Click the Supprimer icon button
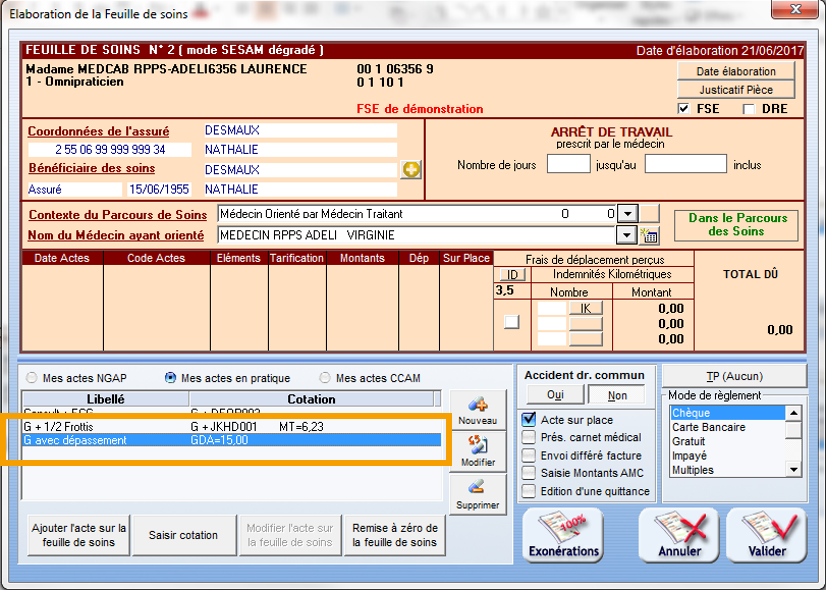Viewport: 826px width, 590px height. (476, 493)
